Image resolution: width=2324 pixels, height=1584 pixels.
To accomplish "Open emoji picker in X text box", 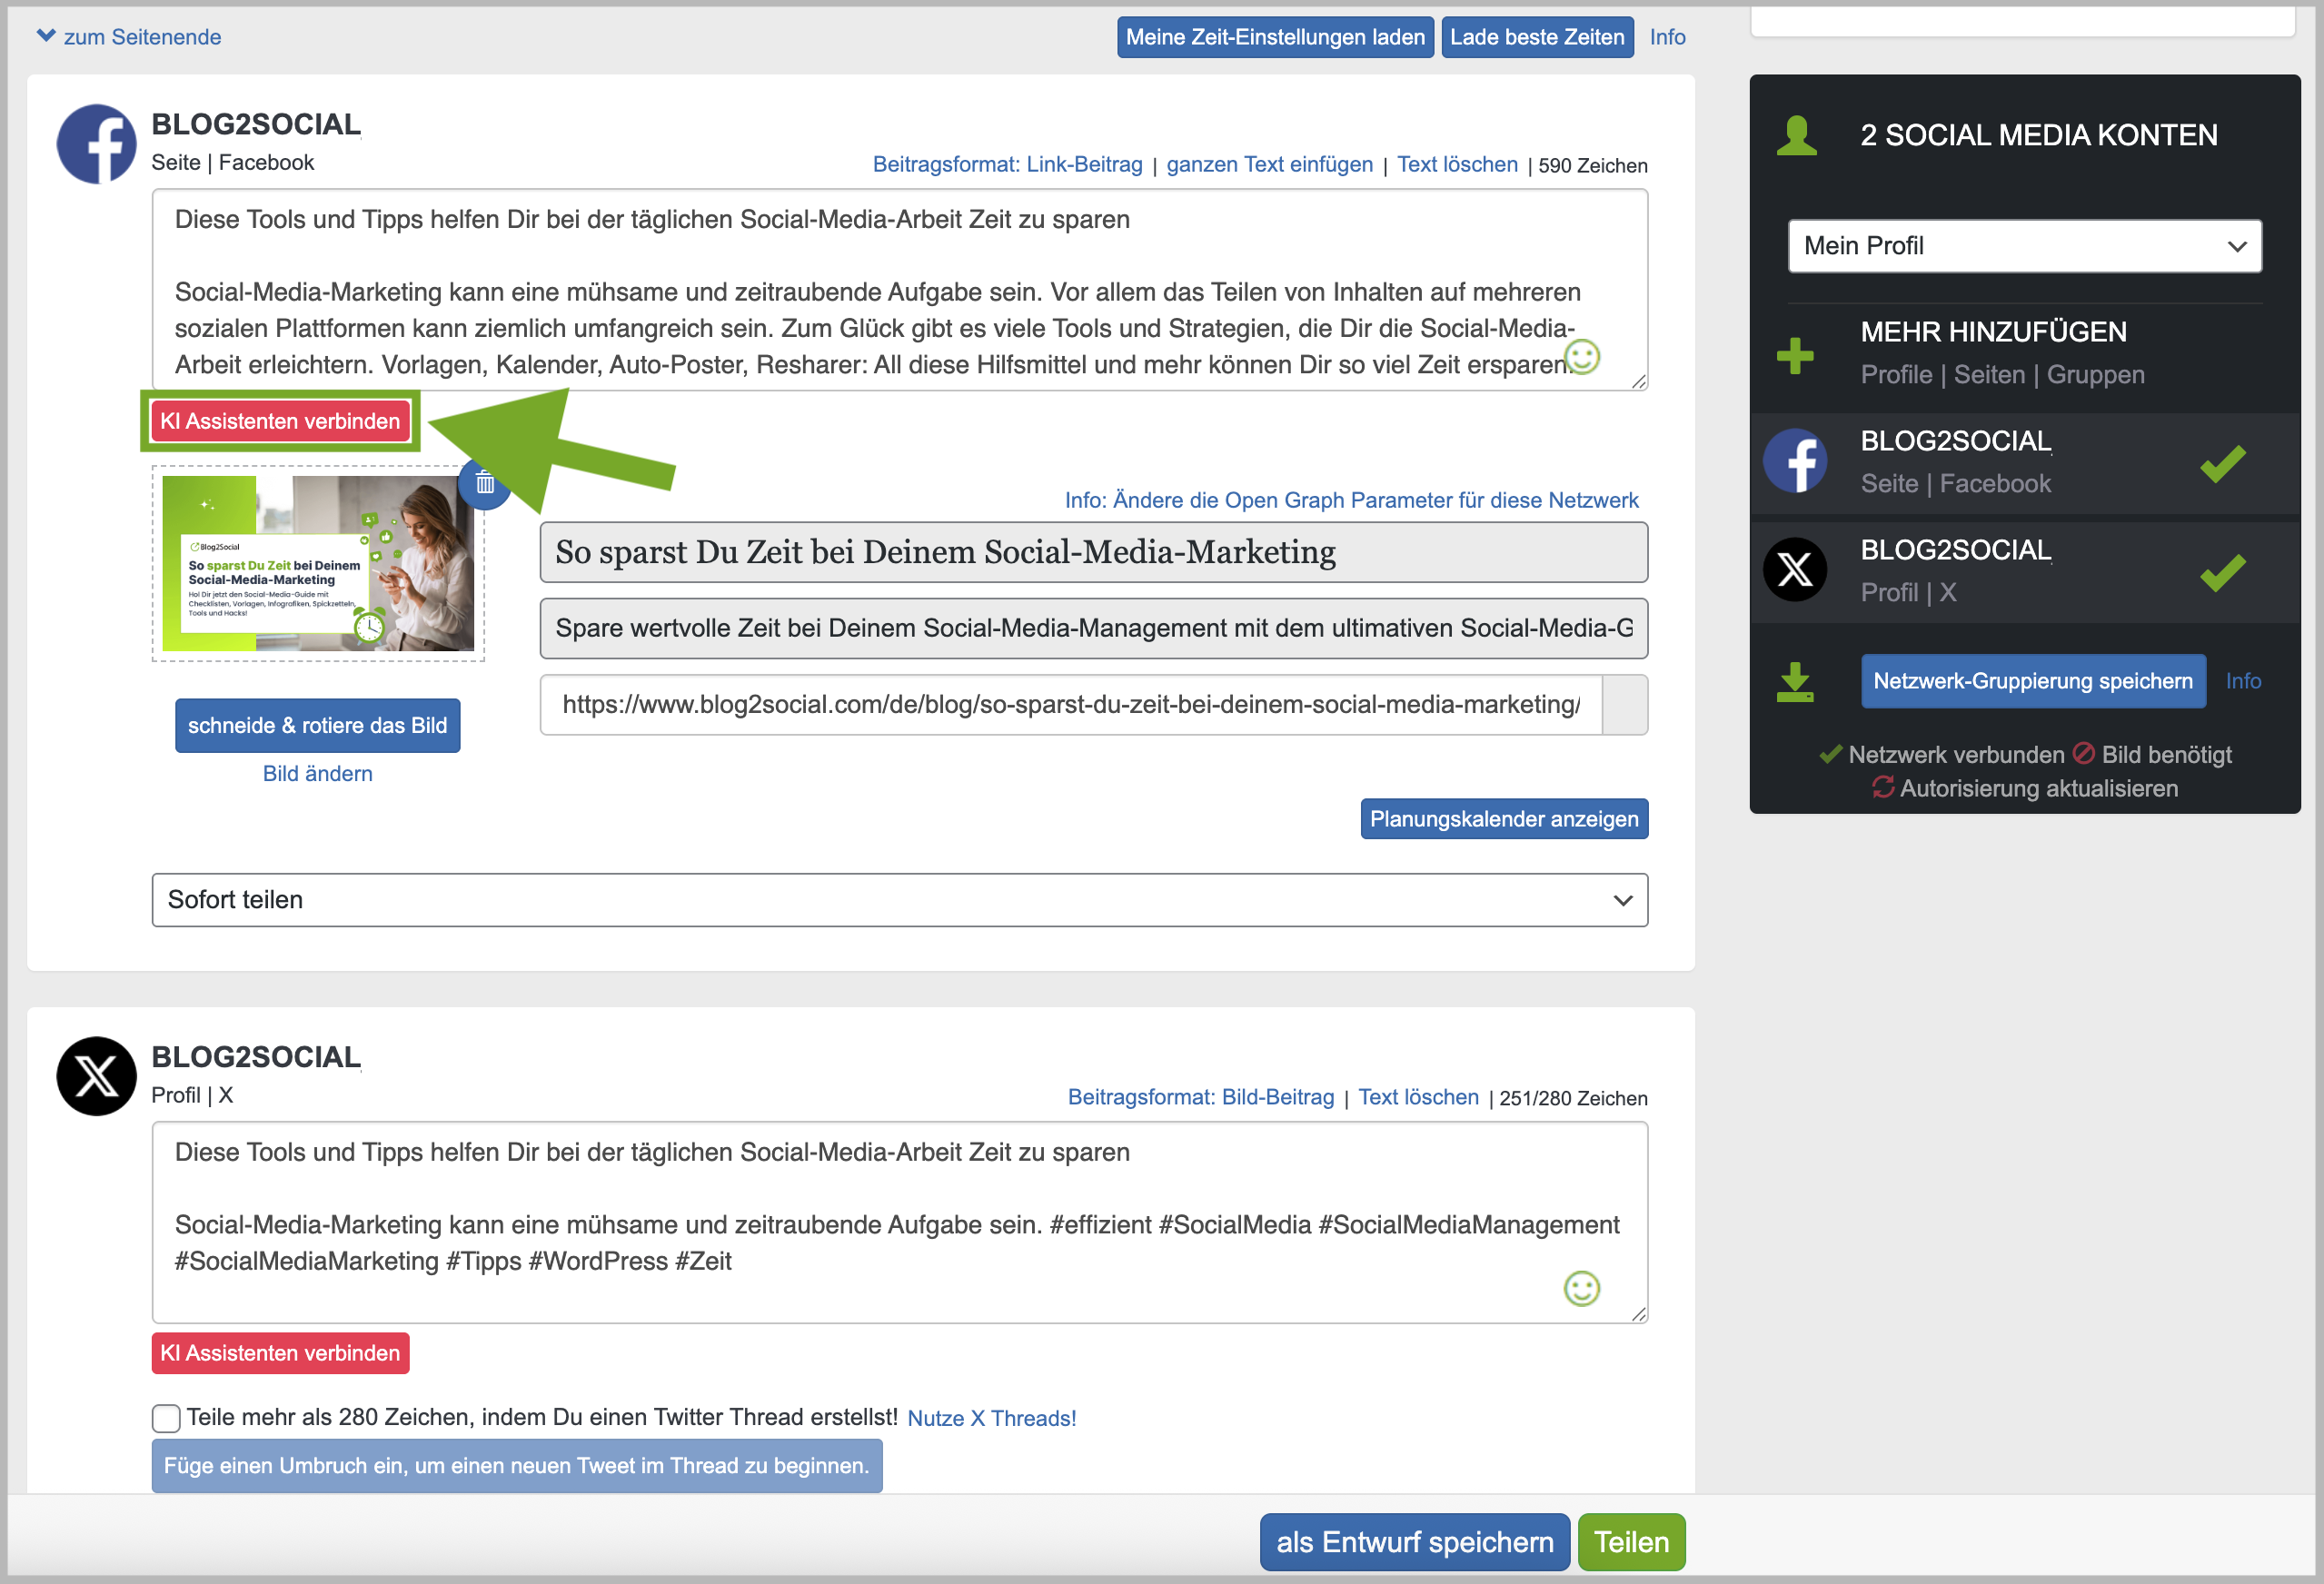I will pyautogui.click(x=1581, y=1288).
